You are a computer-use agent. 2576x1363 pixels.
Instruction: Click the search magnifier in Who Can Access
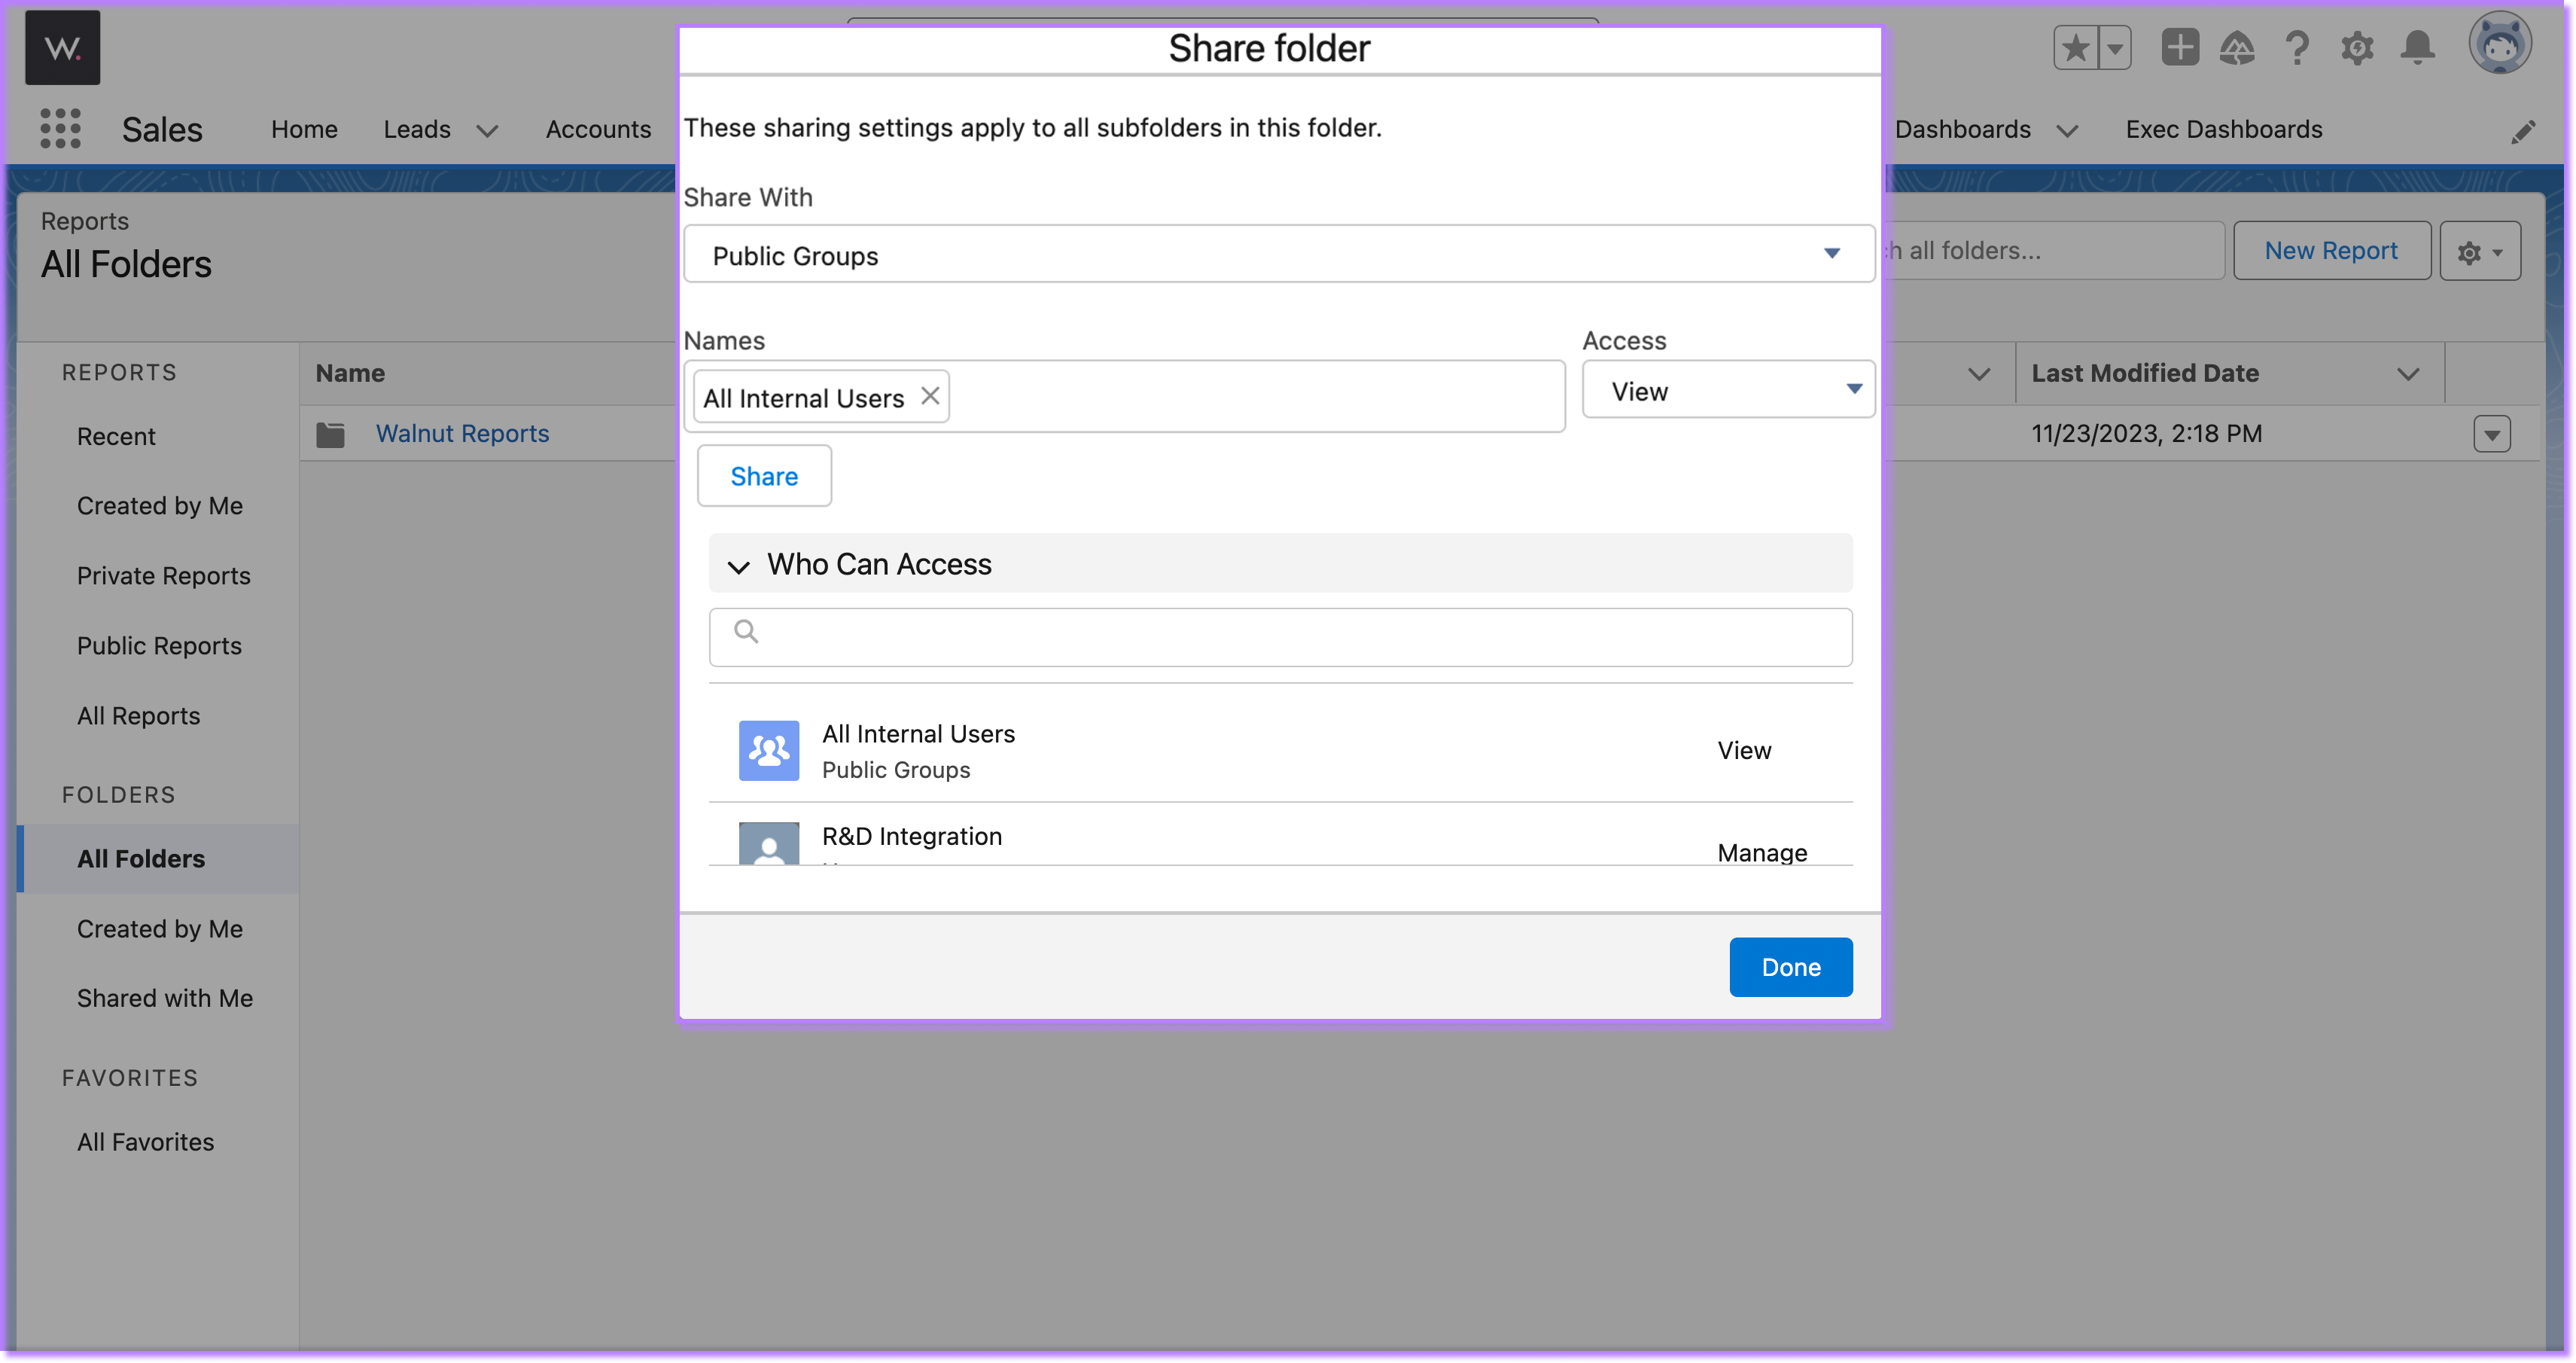746,632
